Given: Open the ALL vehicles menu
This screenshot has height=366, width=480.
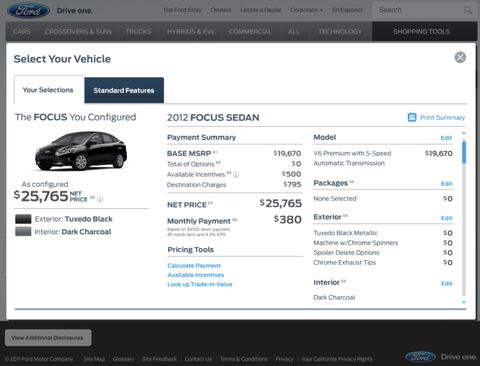Looking at the screenshot, I should click(293, 32).
